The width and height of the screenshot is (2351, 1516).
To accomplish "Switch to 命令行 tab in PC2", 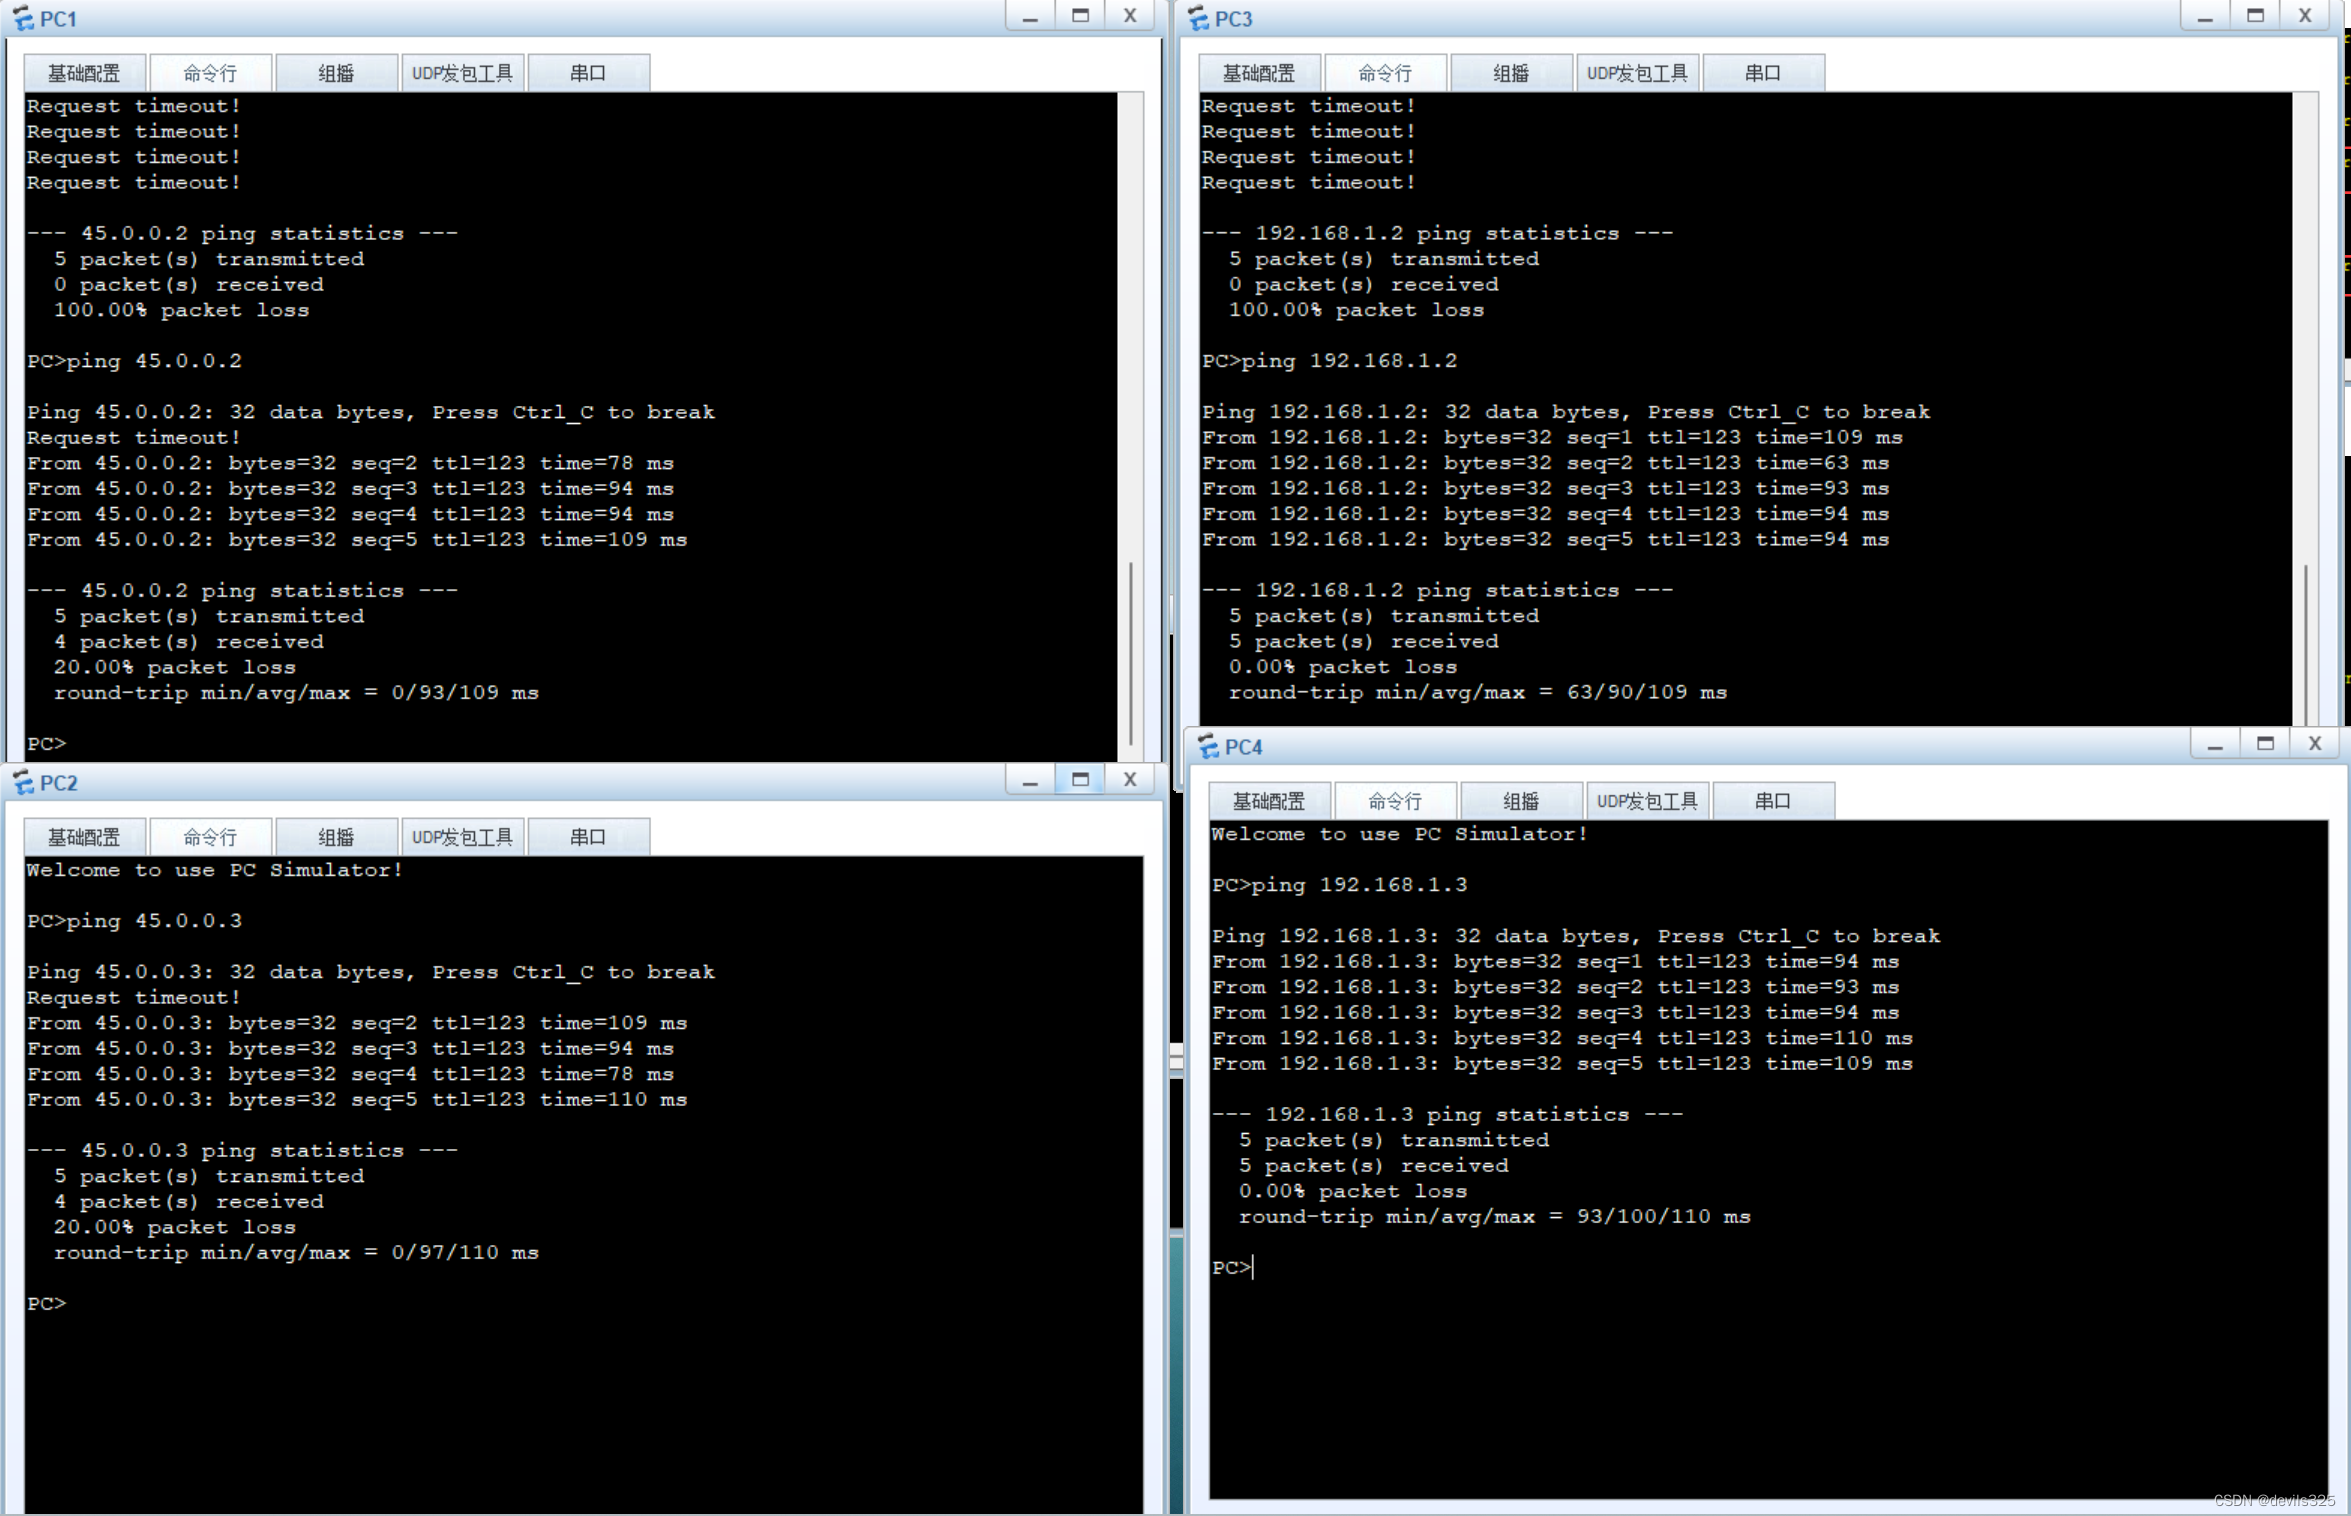I will [x=210, y=837].
